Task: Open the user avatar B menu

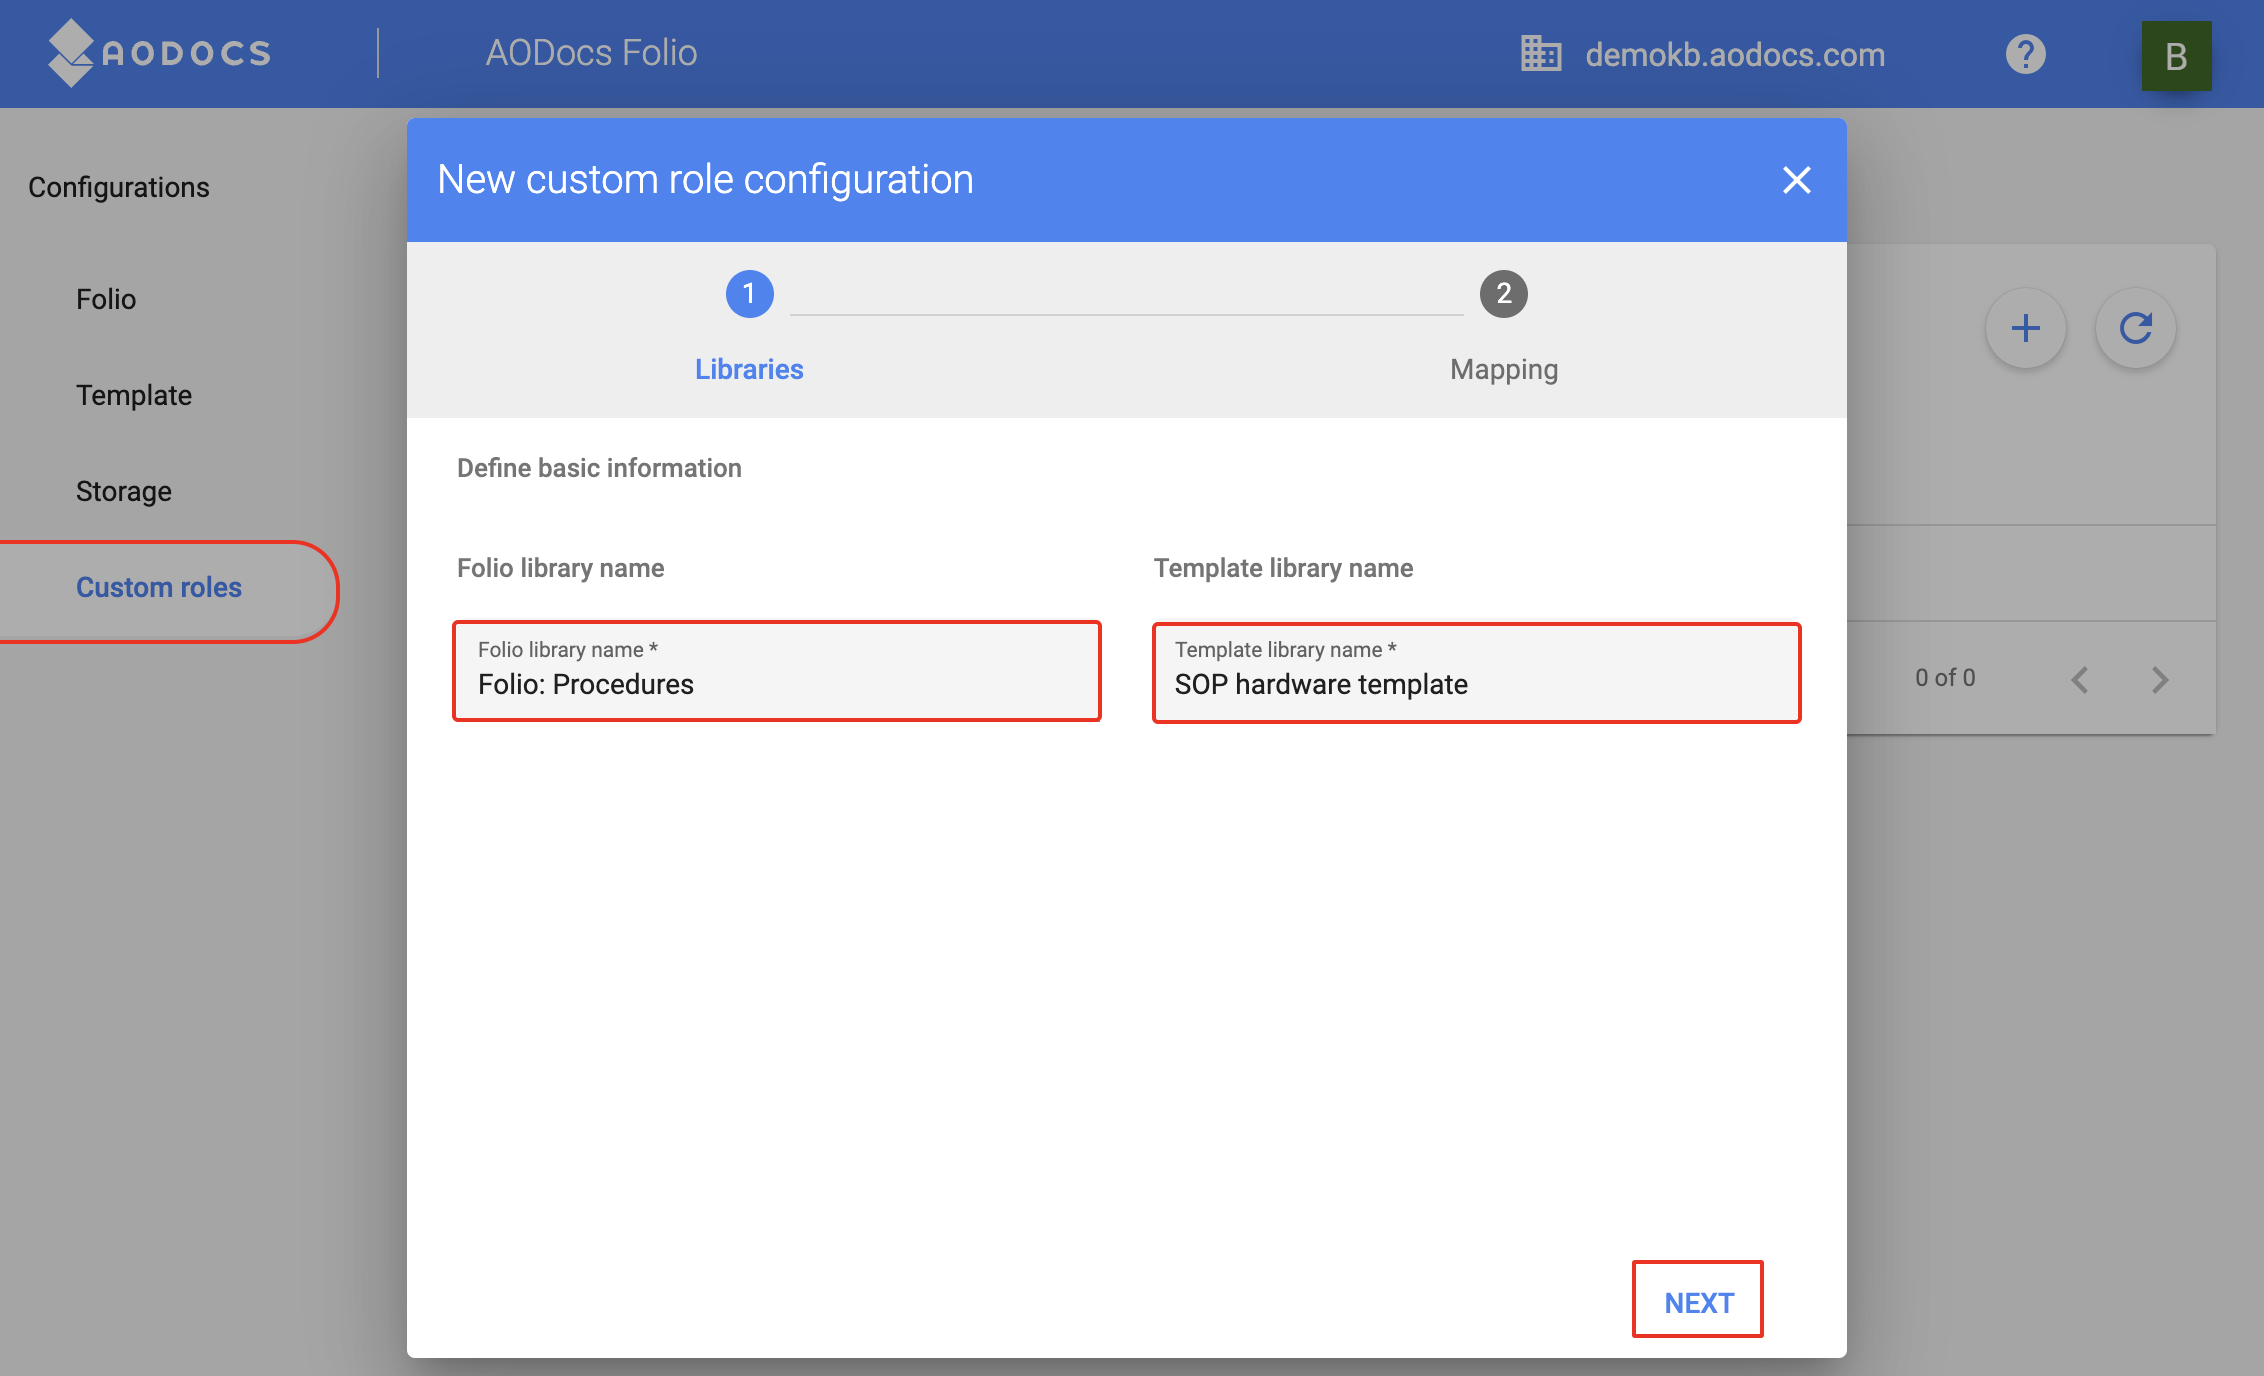Action: (2176, 56)
